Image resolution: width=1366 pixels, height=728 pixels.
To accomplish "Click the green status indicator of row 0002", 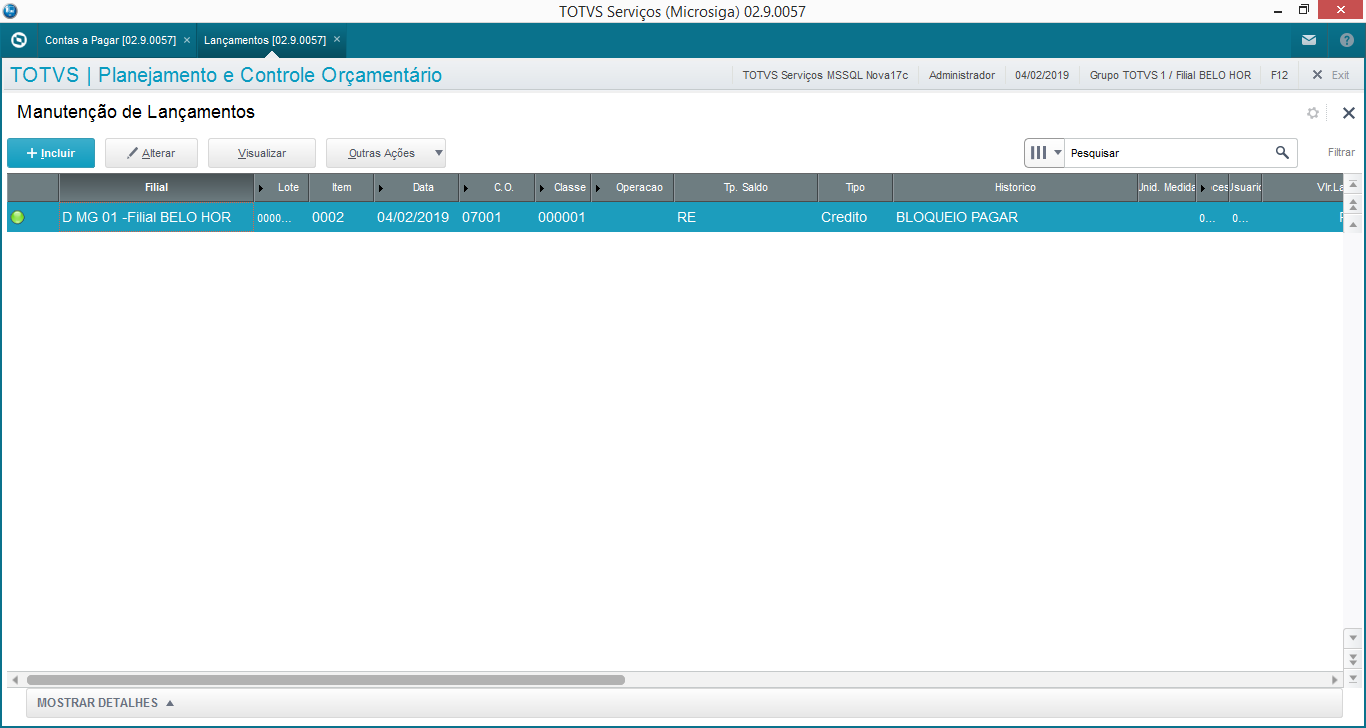I will click(18, 217).
